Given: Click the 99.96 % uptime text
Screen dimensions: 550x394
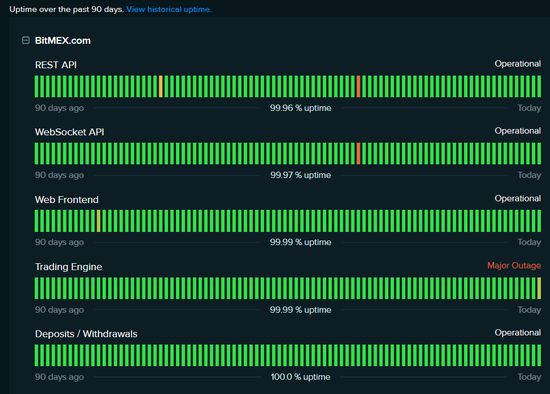Looking at the screenshot, I should pos(301,108).
